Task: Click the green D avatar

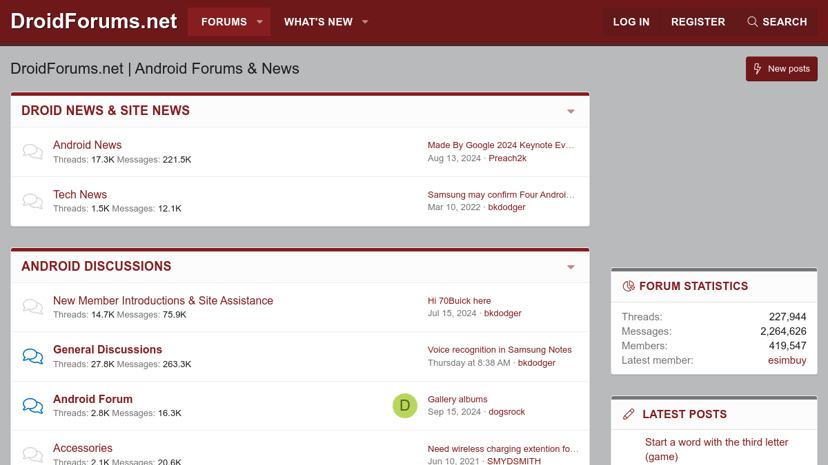Action: click(405, 405)
